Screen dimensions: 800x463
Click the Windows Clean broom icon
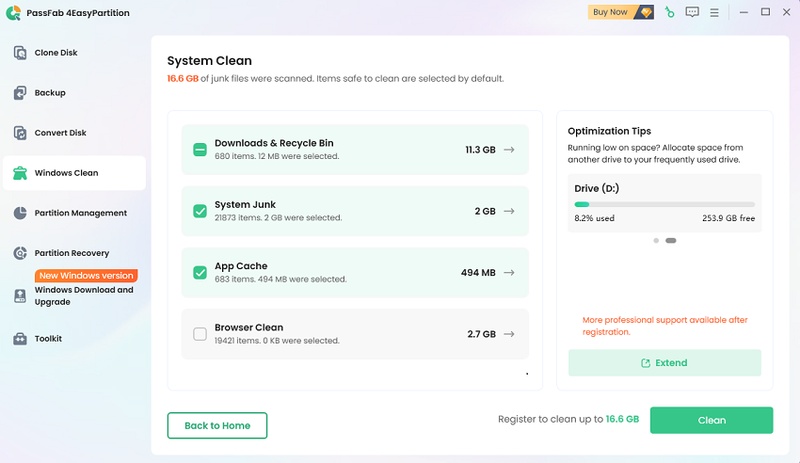point(20,173)
